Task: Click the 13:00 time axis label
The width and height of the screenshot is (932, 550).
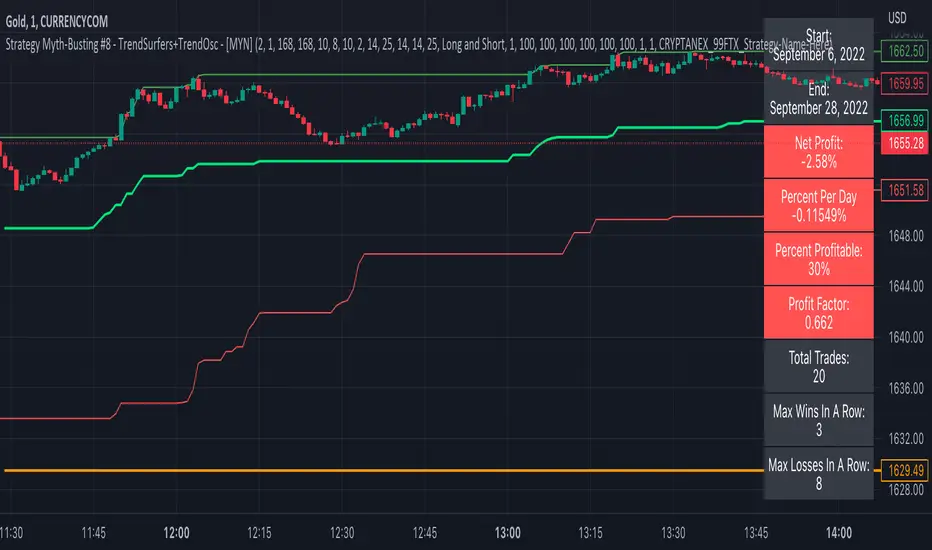Action: click(508, 533)
